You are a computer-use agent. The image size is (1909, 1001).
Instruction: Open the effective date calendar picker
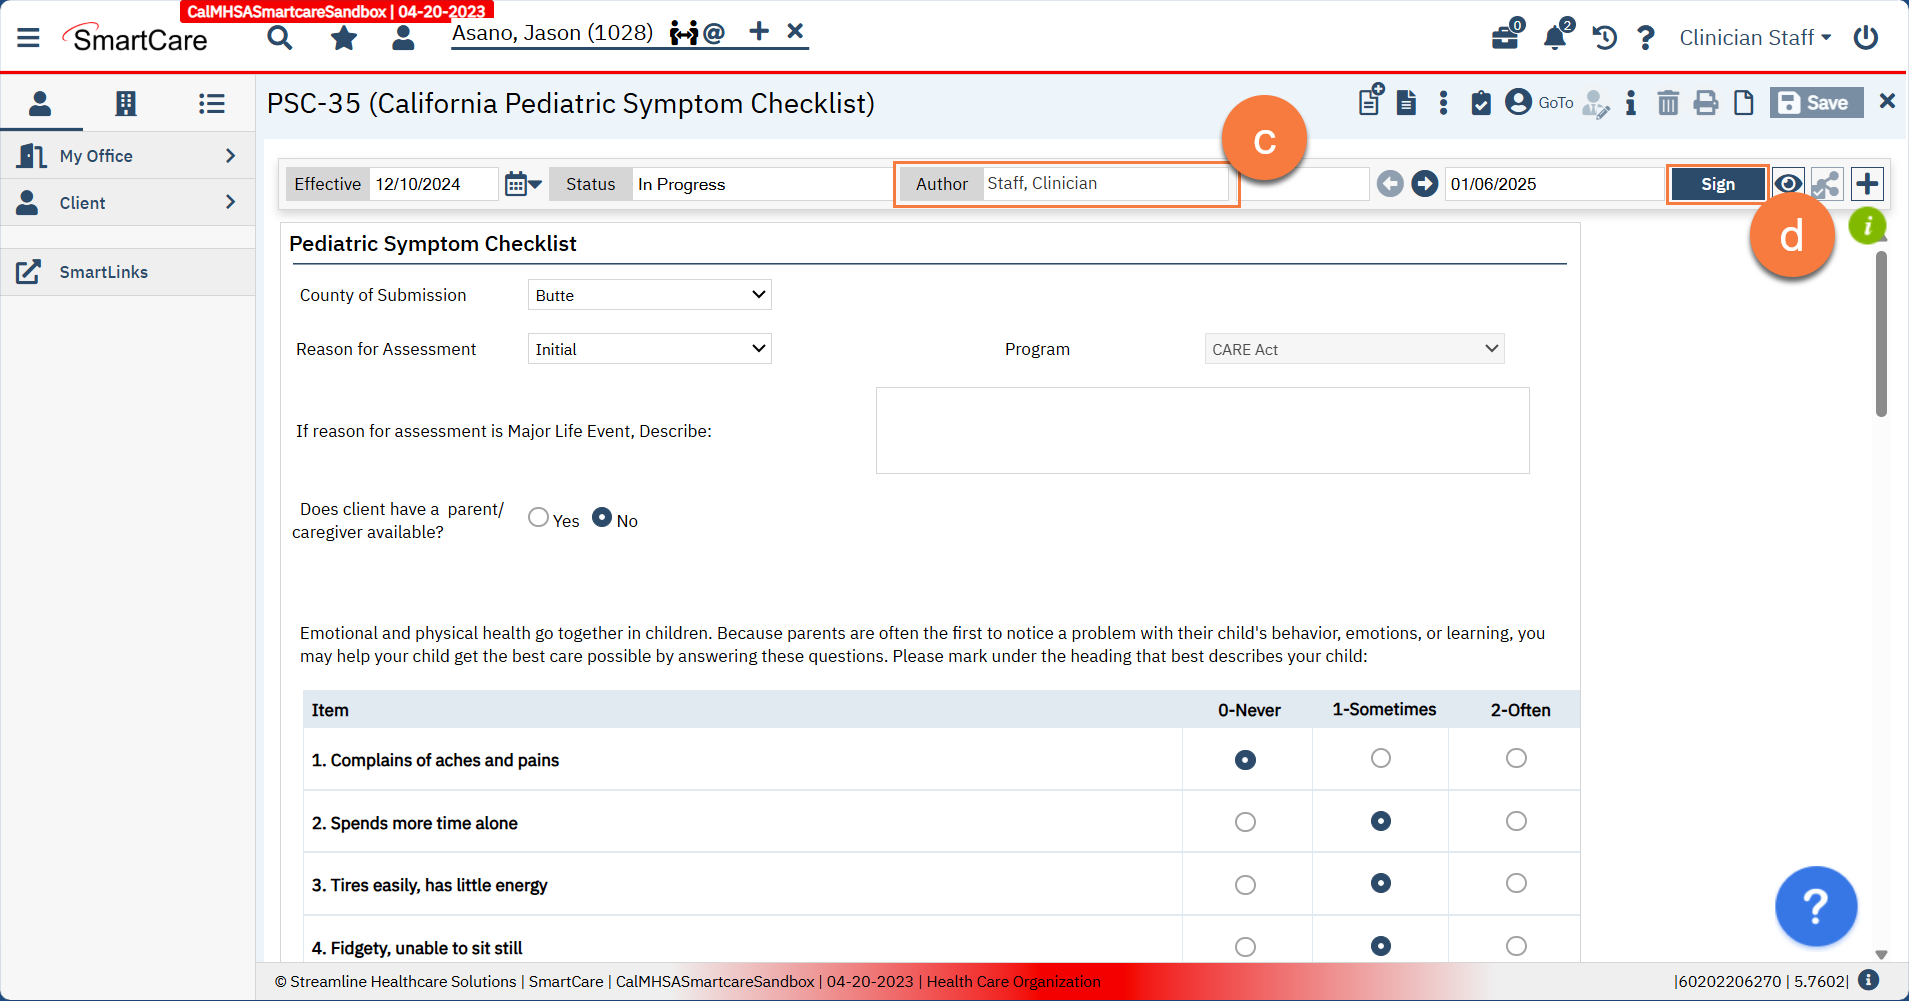point(521,184)
